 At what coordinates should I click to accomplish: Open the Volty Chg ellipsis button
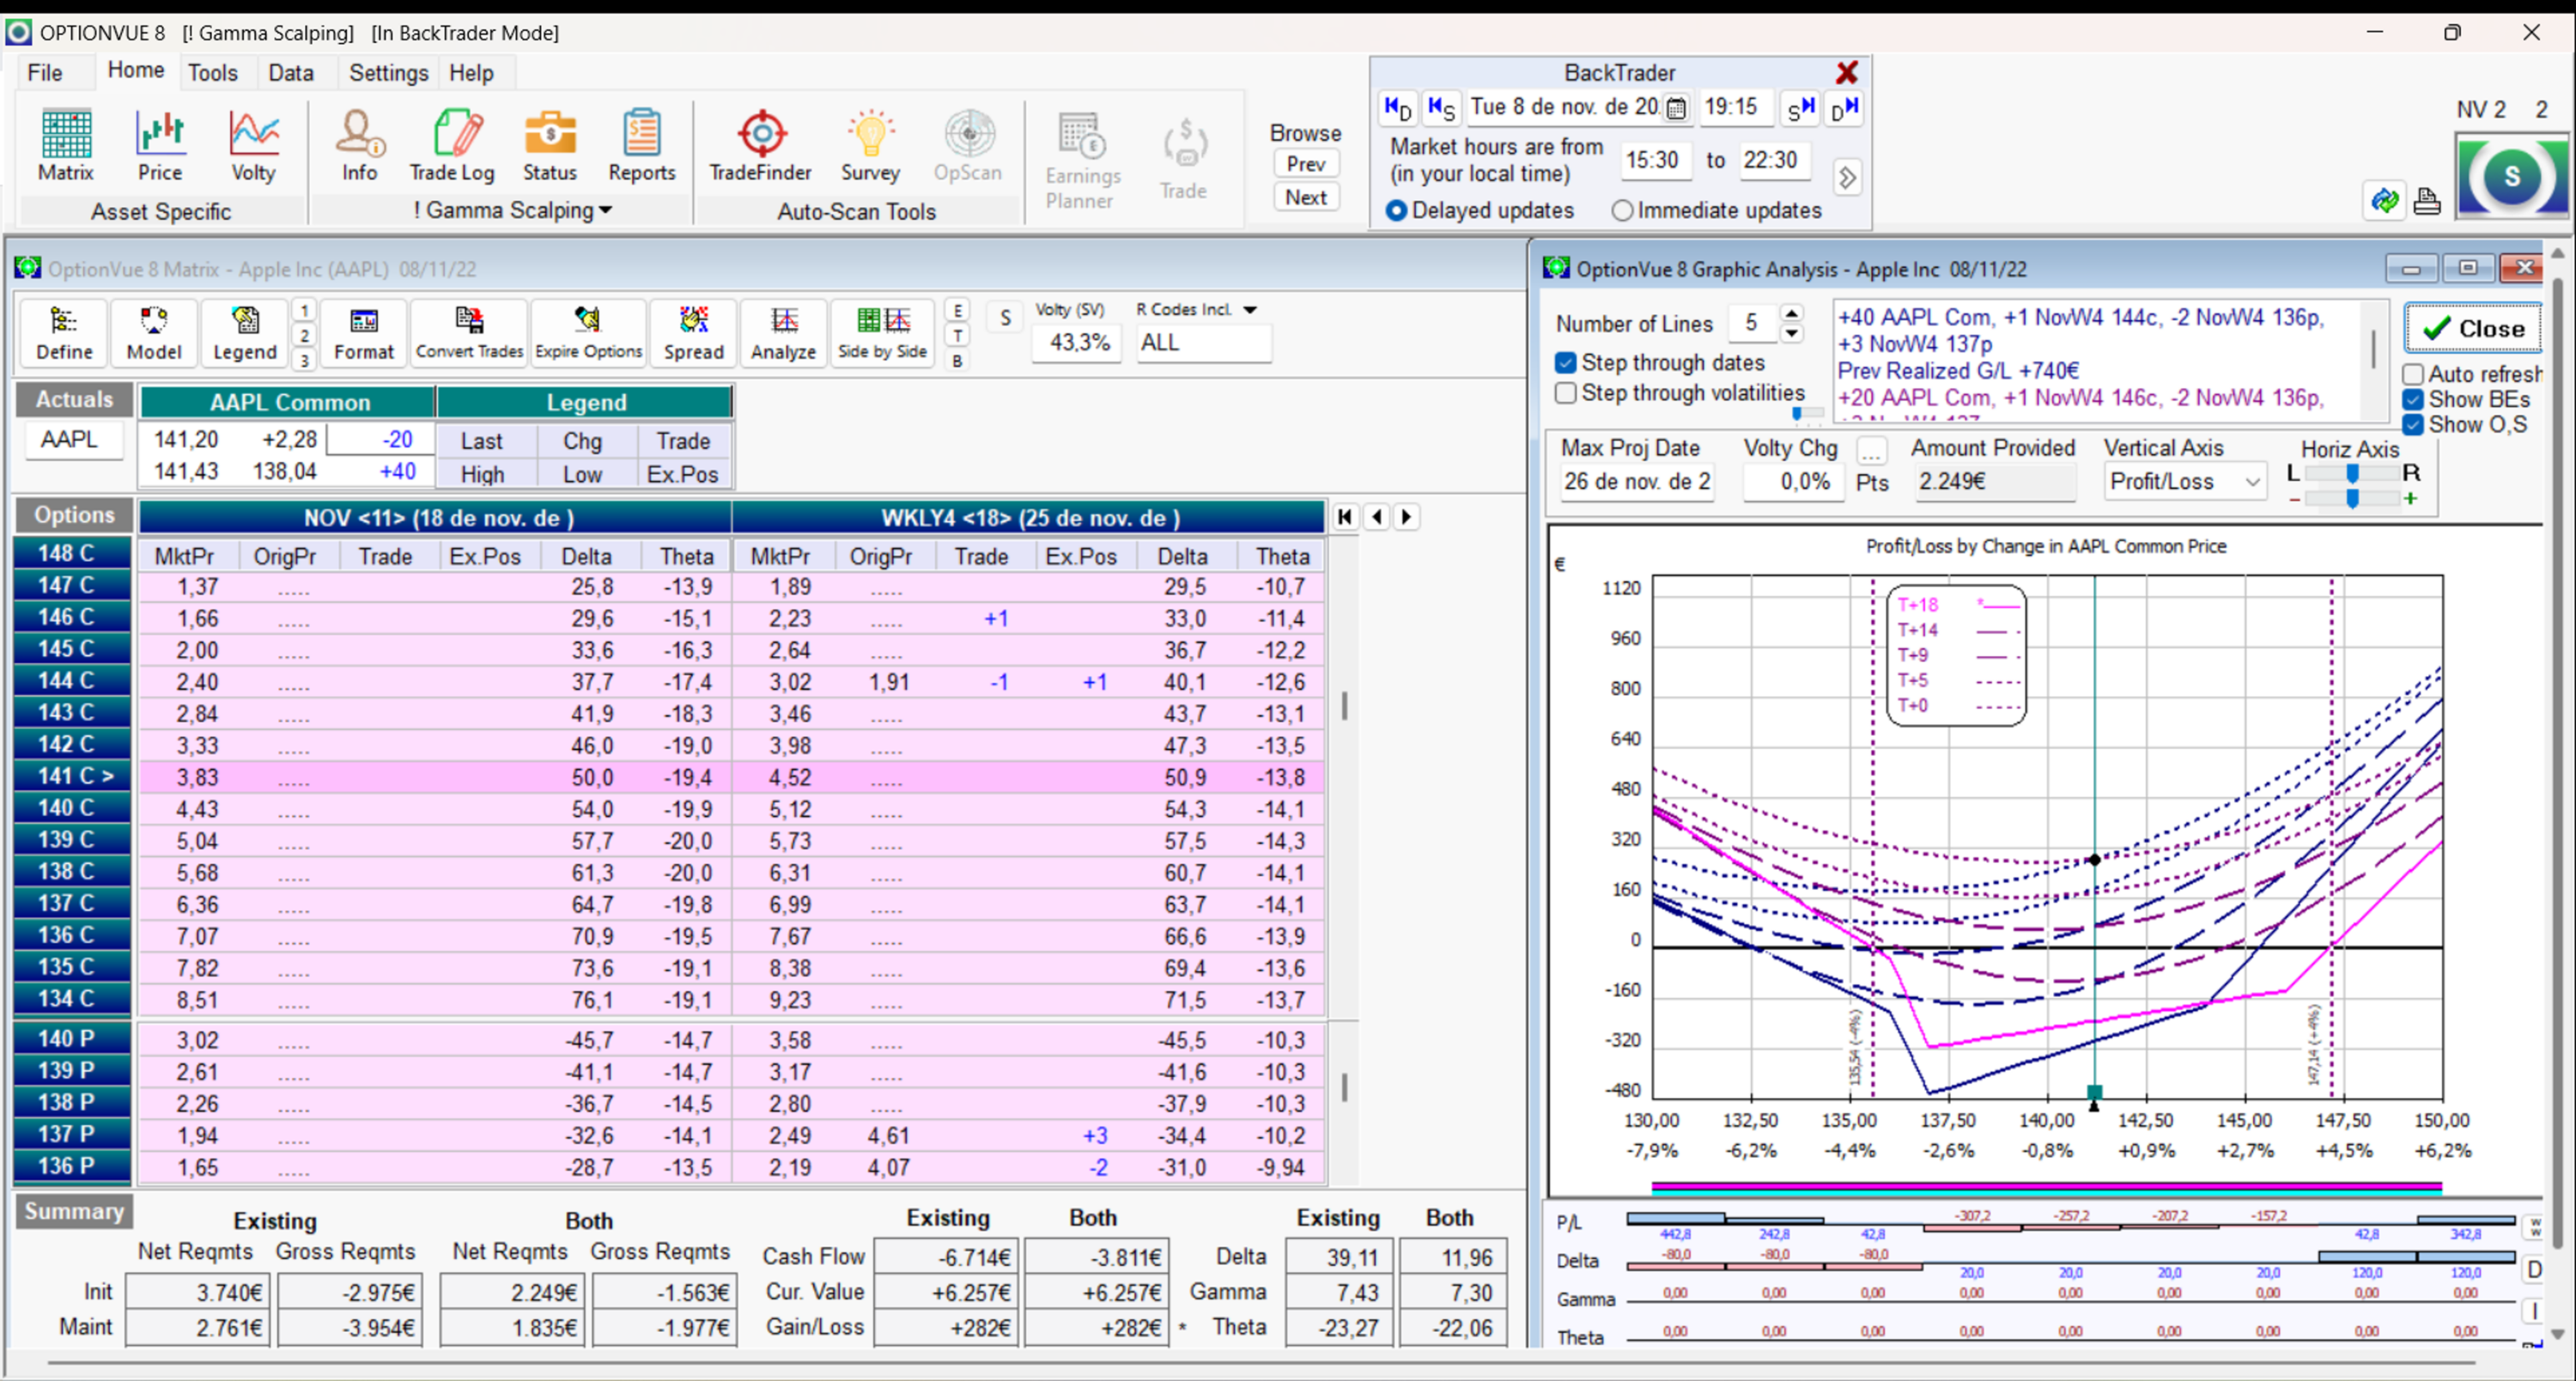1871,449
